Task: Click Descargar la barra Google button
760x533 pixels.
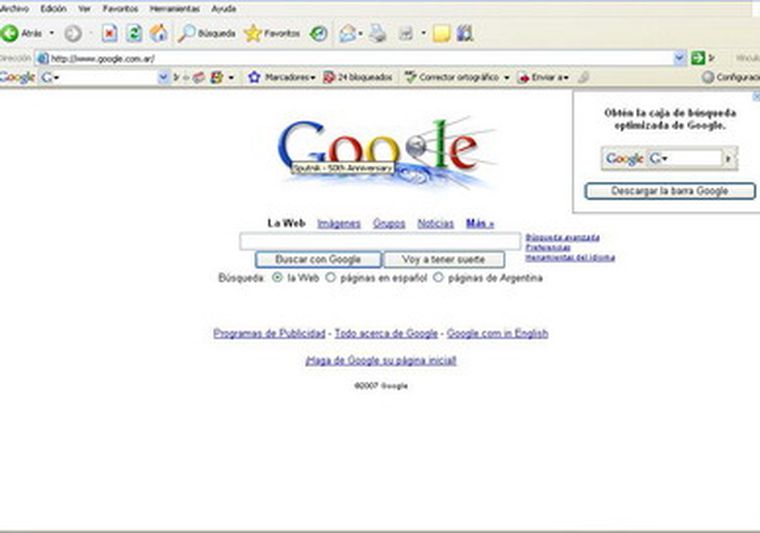Action: tap(670, 191)
